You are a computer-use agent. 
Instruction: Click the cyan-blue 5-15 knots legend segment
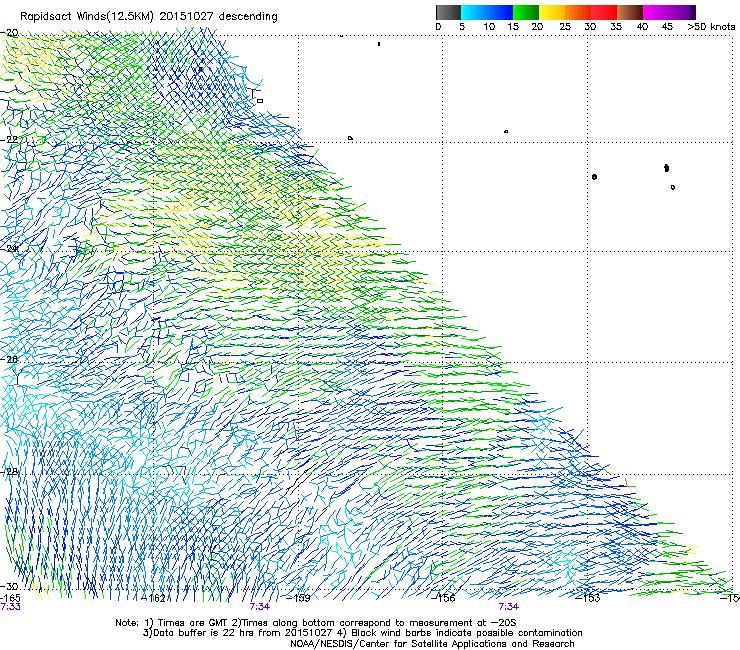pyautogui.click(x=487, y=12)
